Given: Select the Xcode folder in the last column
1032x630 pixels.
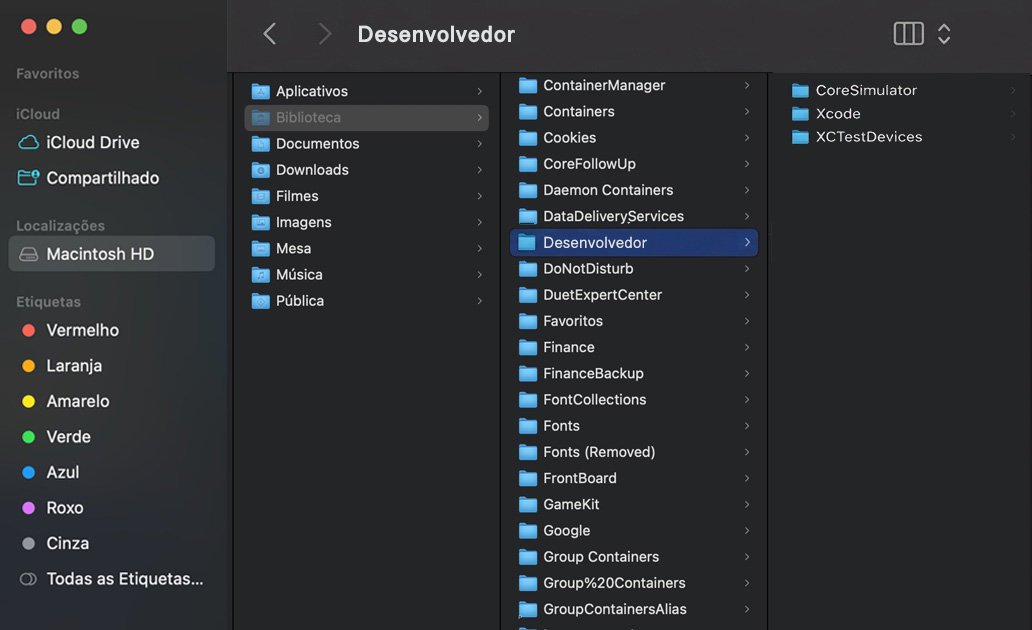Looking at the screenshot, I should click(x=839, y=113).
